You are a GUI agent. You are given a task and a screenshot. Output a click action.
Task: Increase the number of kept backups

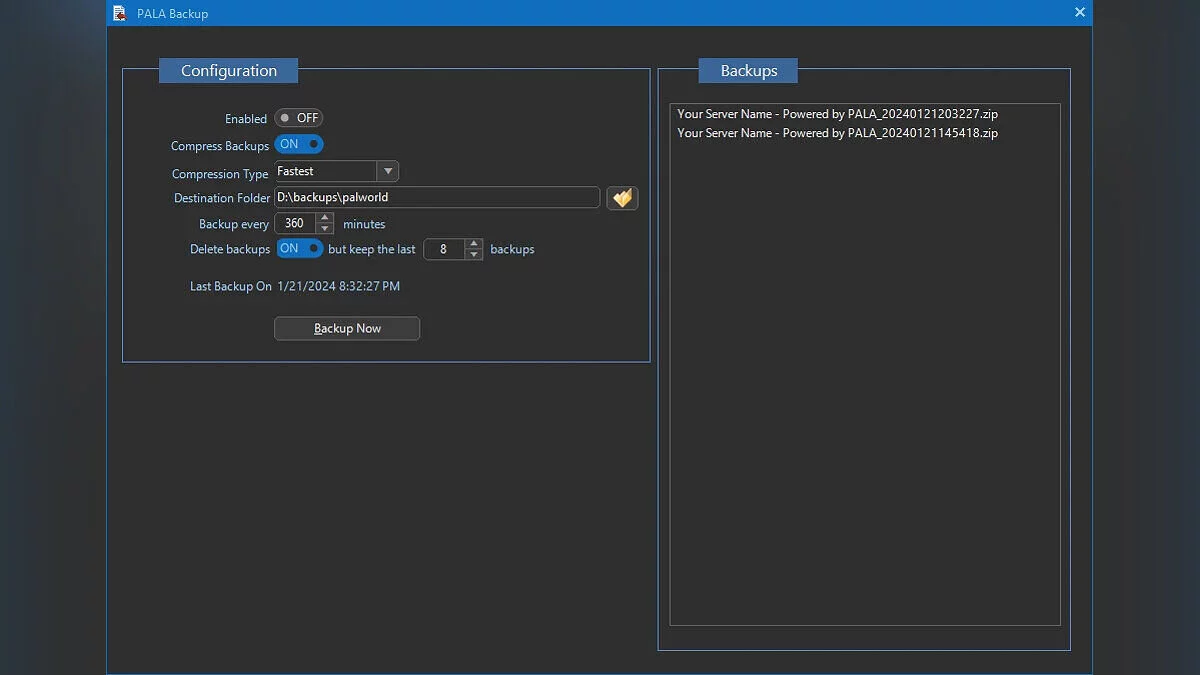(474, 245)
